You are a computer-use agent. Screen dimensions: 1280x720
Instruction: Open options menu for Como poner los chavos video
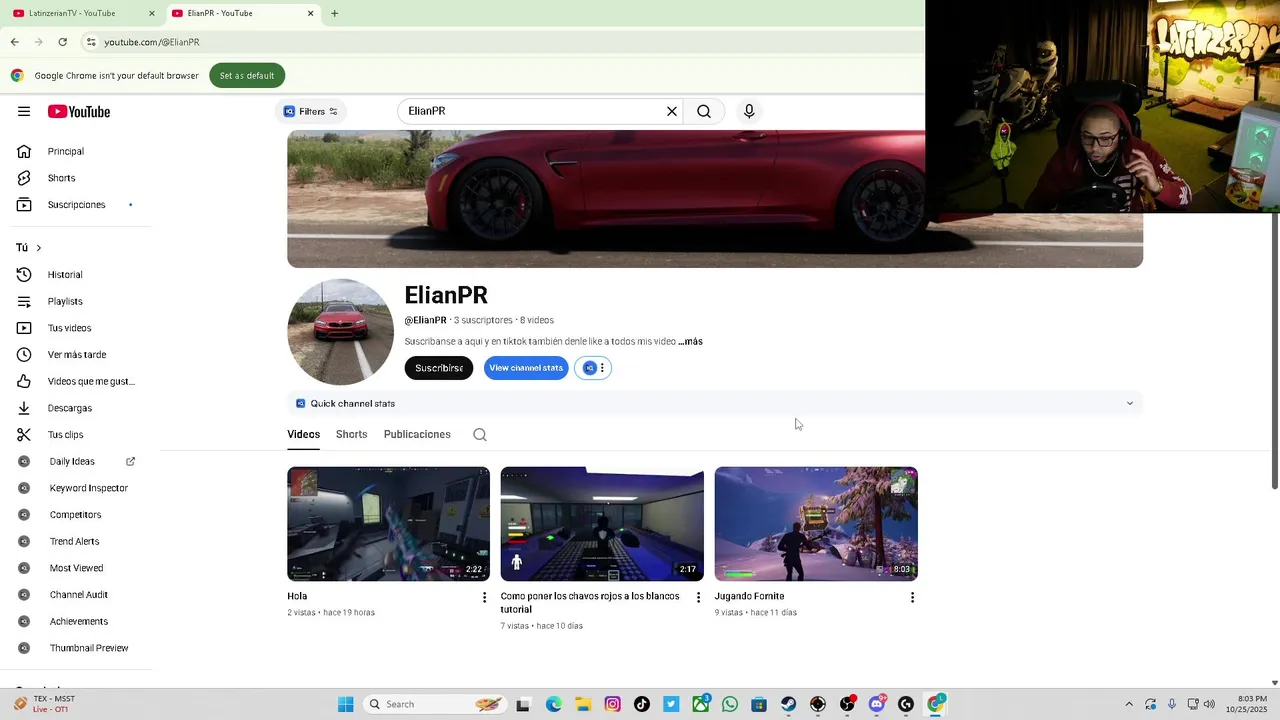click(699, 597)
